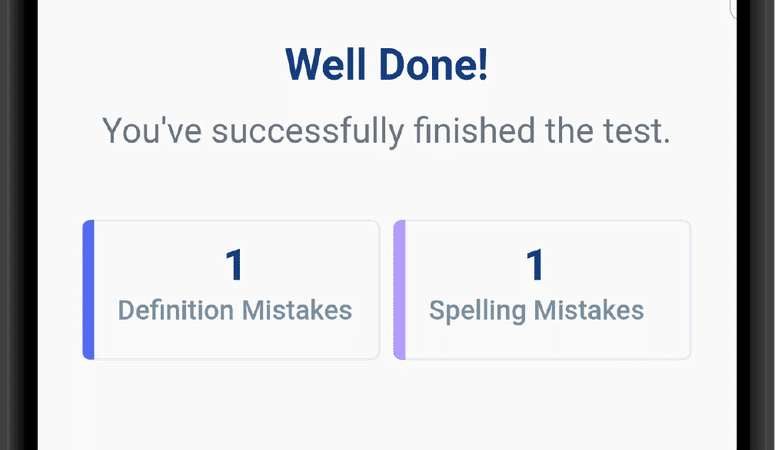
Task: Click the number above Definition Mistakes
Action: [234, 265]
